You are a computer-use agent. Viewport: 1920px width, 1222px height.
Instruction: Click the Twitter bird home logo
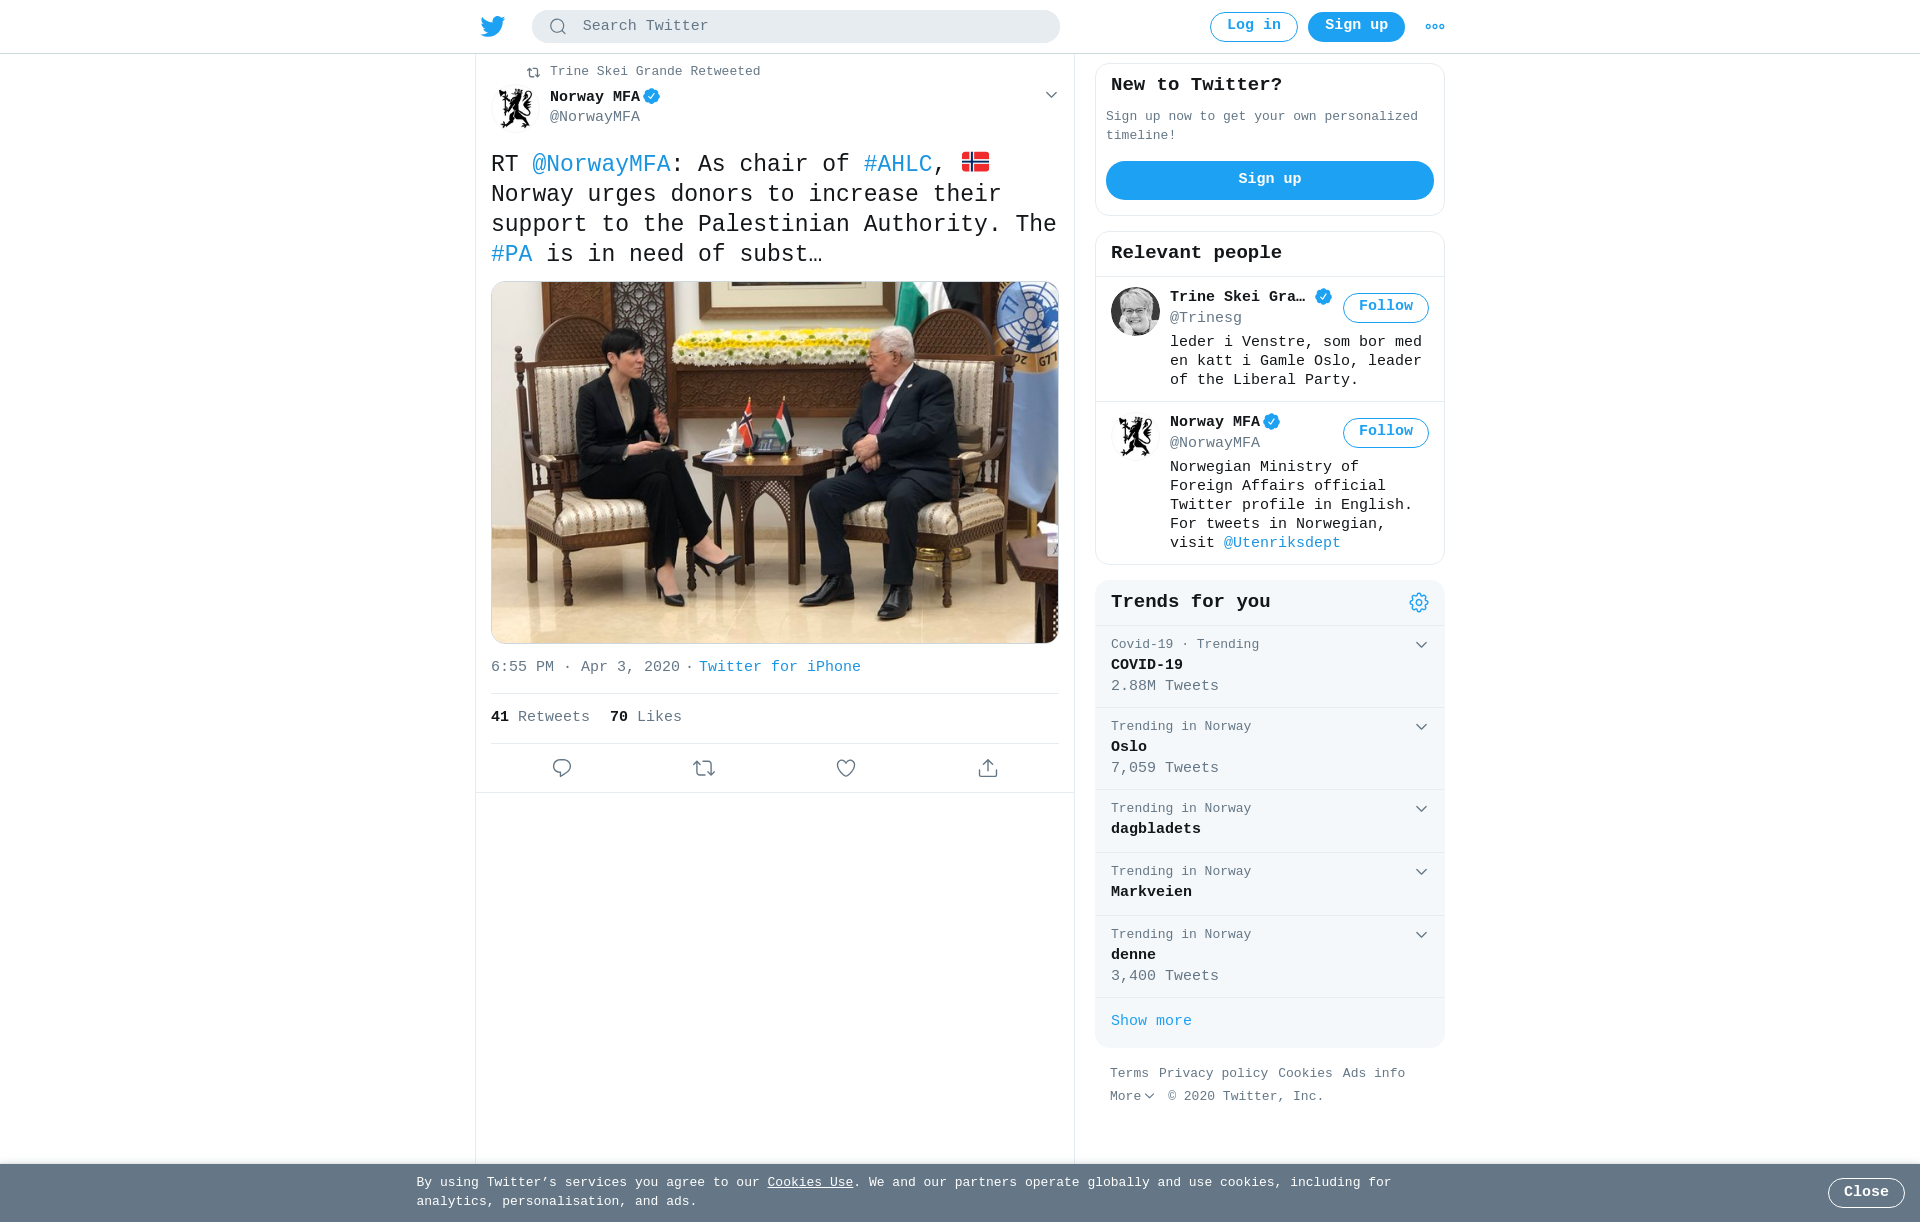coord(493,27)
